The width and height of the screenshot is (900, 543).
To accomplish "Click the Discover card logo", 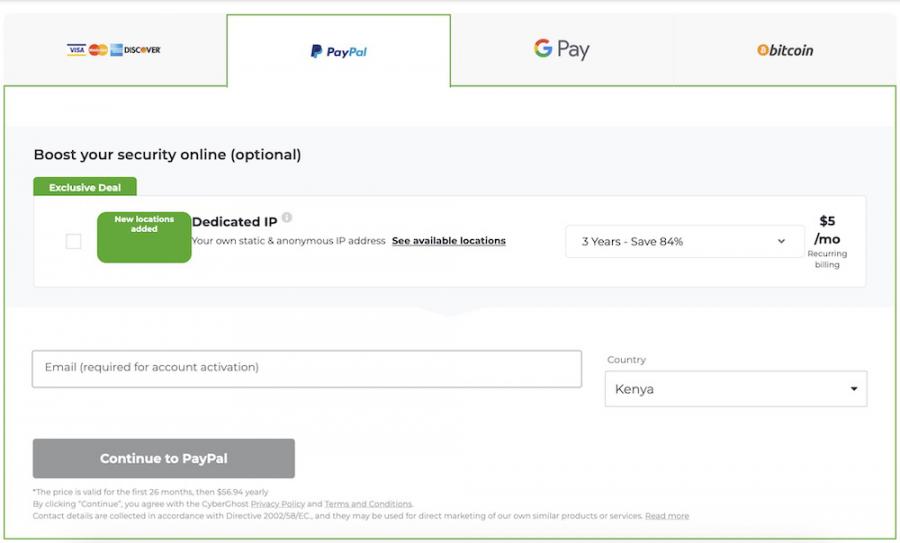I will click(x=142, y=50).
